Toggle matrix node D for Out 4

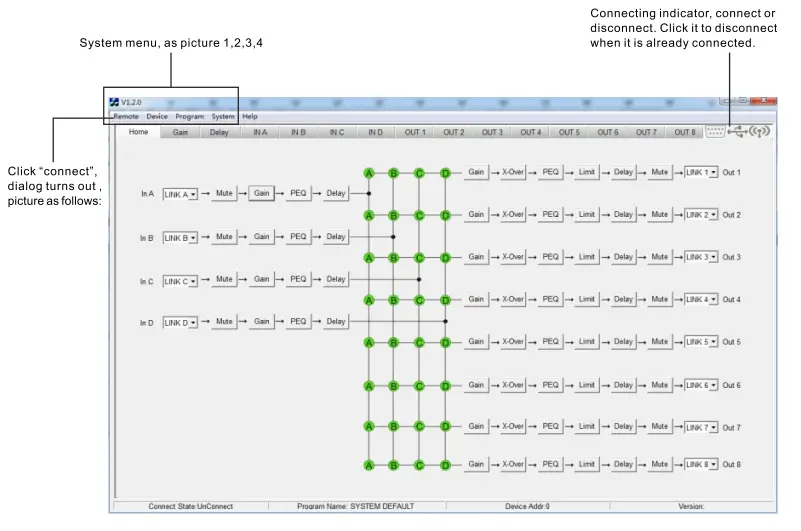[x=445, y=301]
